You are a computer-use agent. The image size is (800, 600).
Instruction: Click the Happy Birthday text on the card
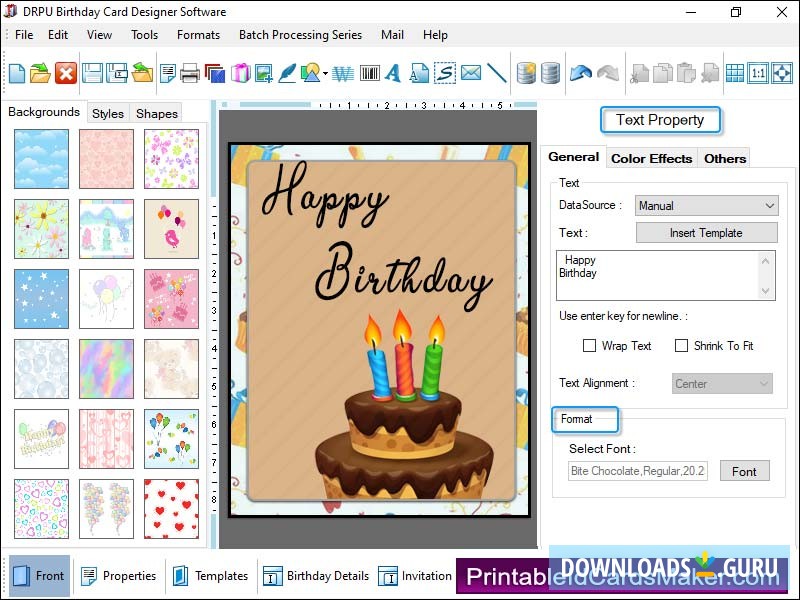pos(377,237)
